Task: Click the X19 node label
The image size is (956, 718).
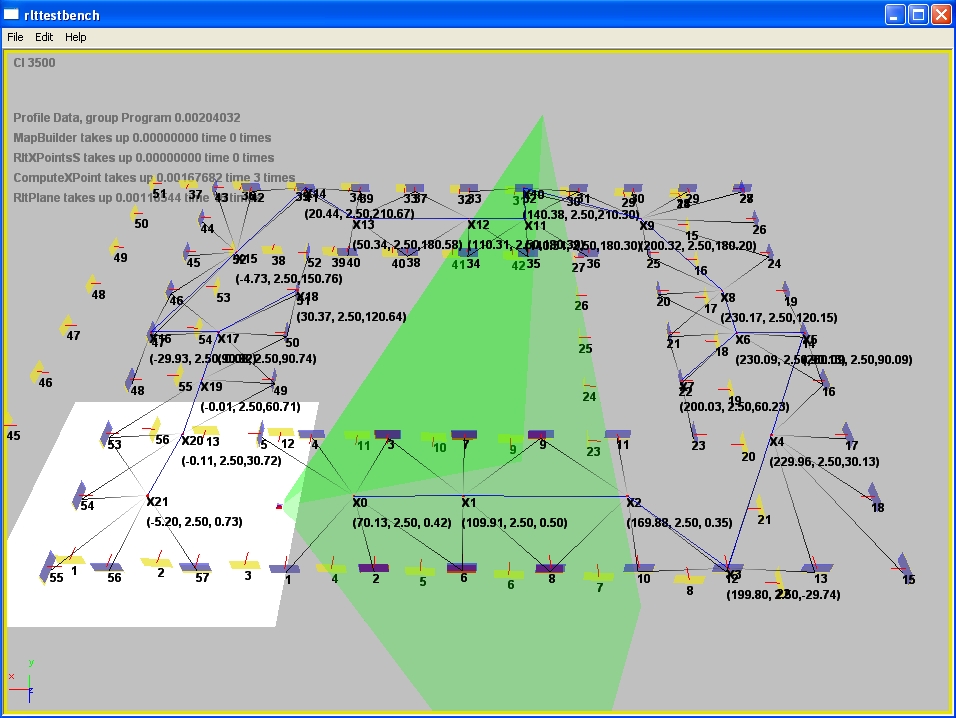Action: click(x=210, y=387)
